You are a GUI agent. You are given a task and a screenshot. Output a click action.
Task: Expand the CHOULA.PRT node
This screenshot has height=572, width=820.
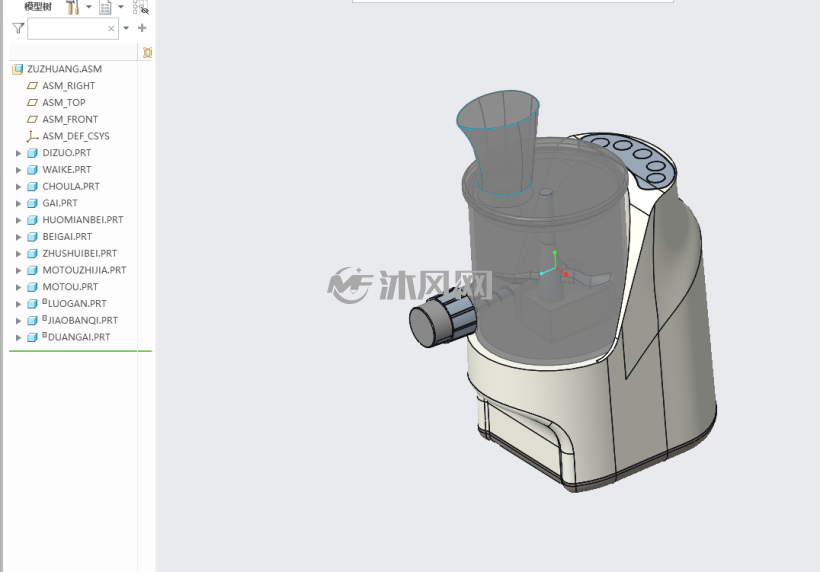18,187
